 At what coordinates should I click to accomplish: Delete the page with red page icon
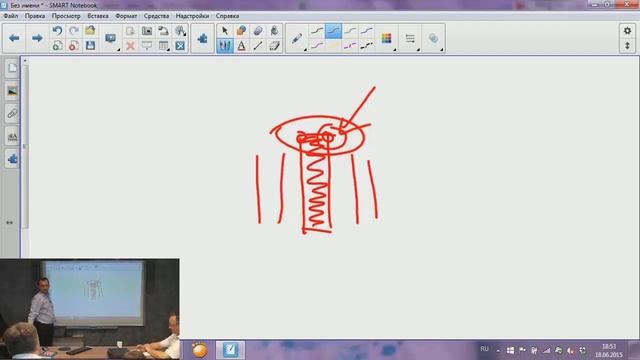point(74,45)
